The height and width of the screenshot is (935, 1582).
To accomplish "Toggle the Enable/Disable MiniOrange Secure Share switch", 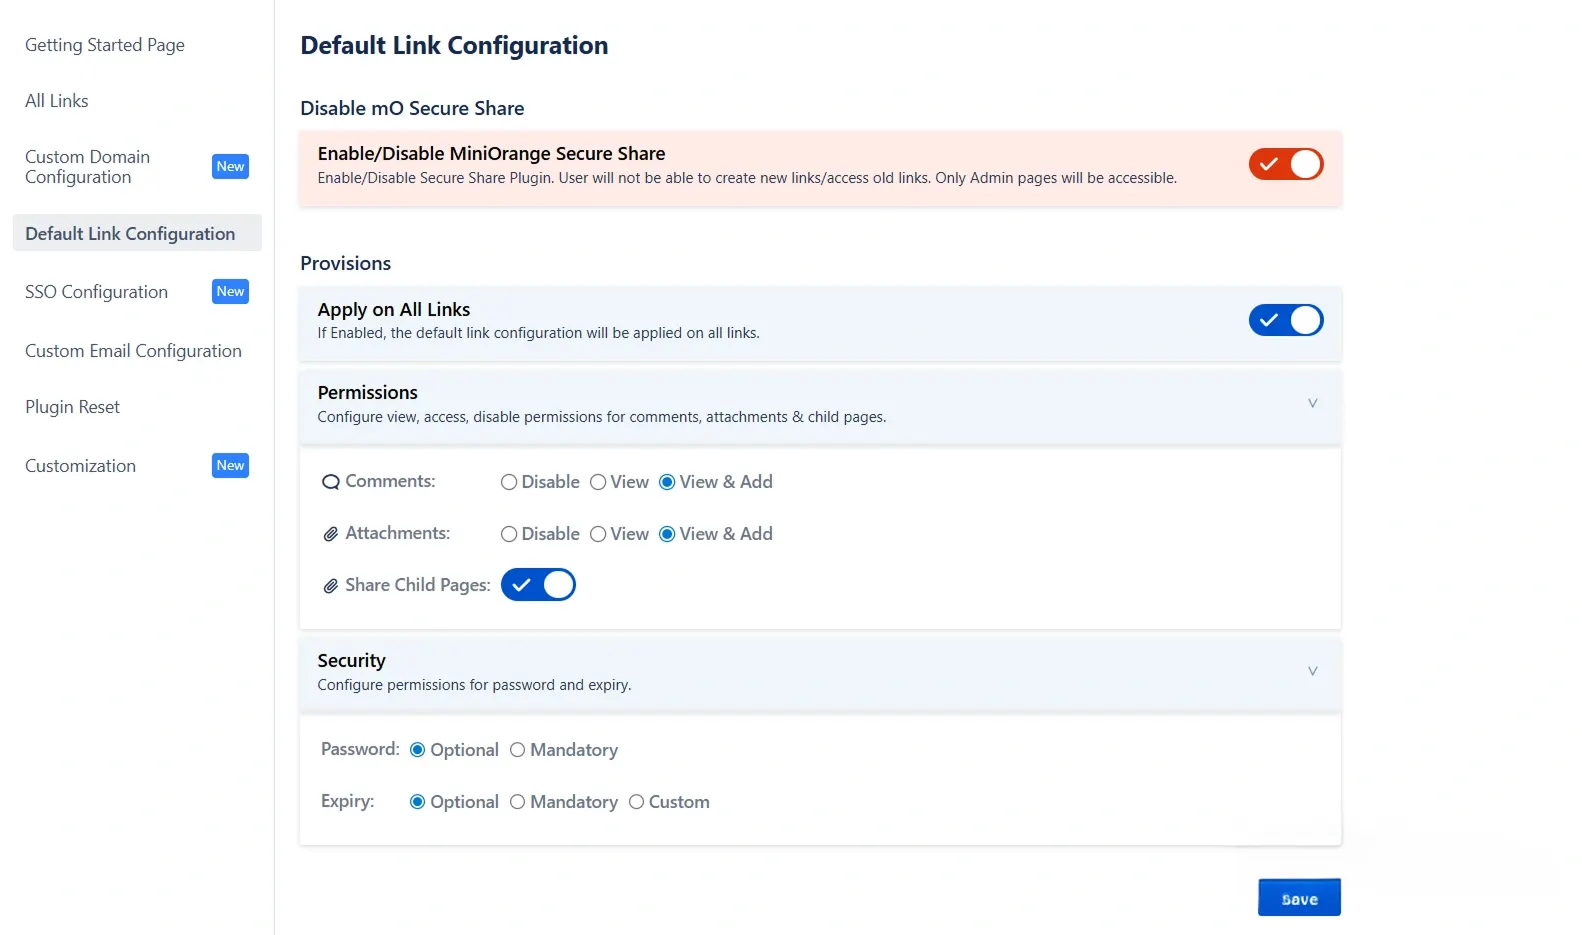I will [1286, 164].
